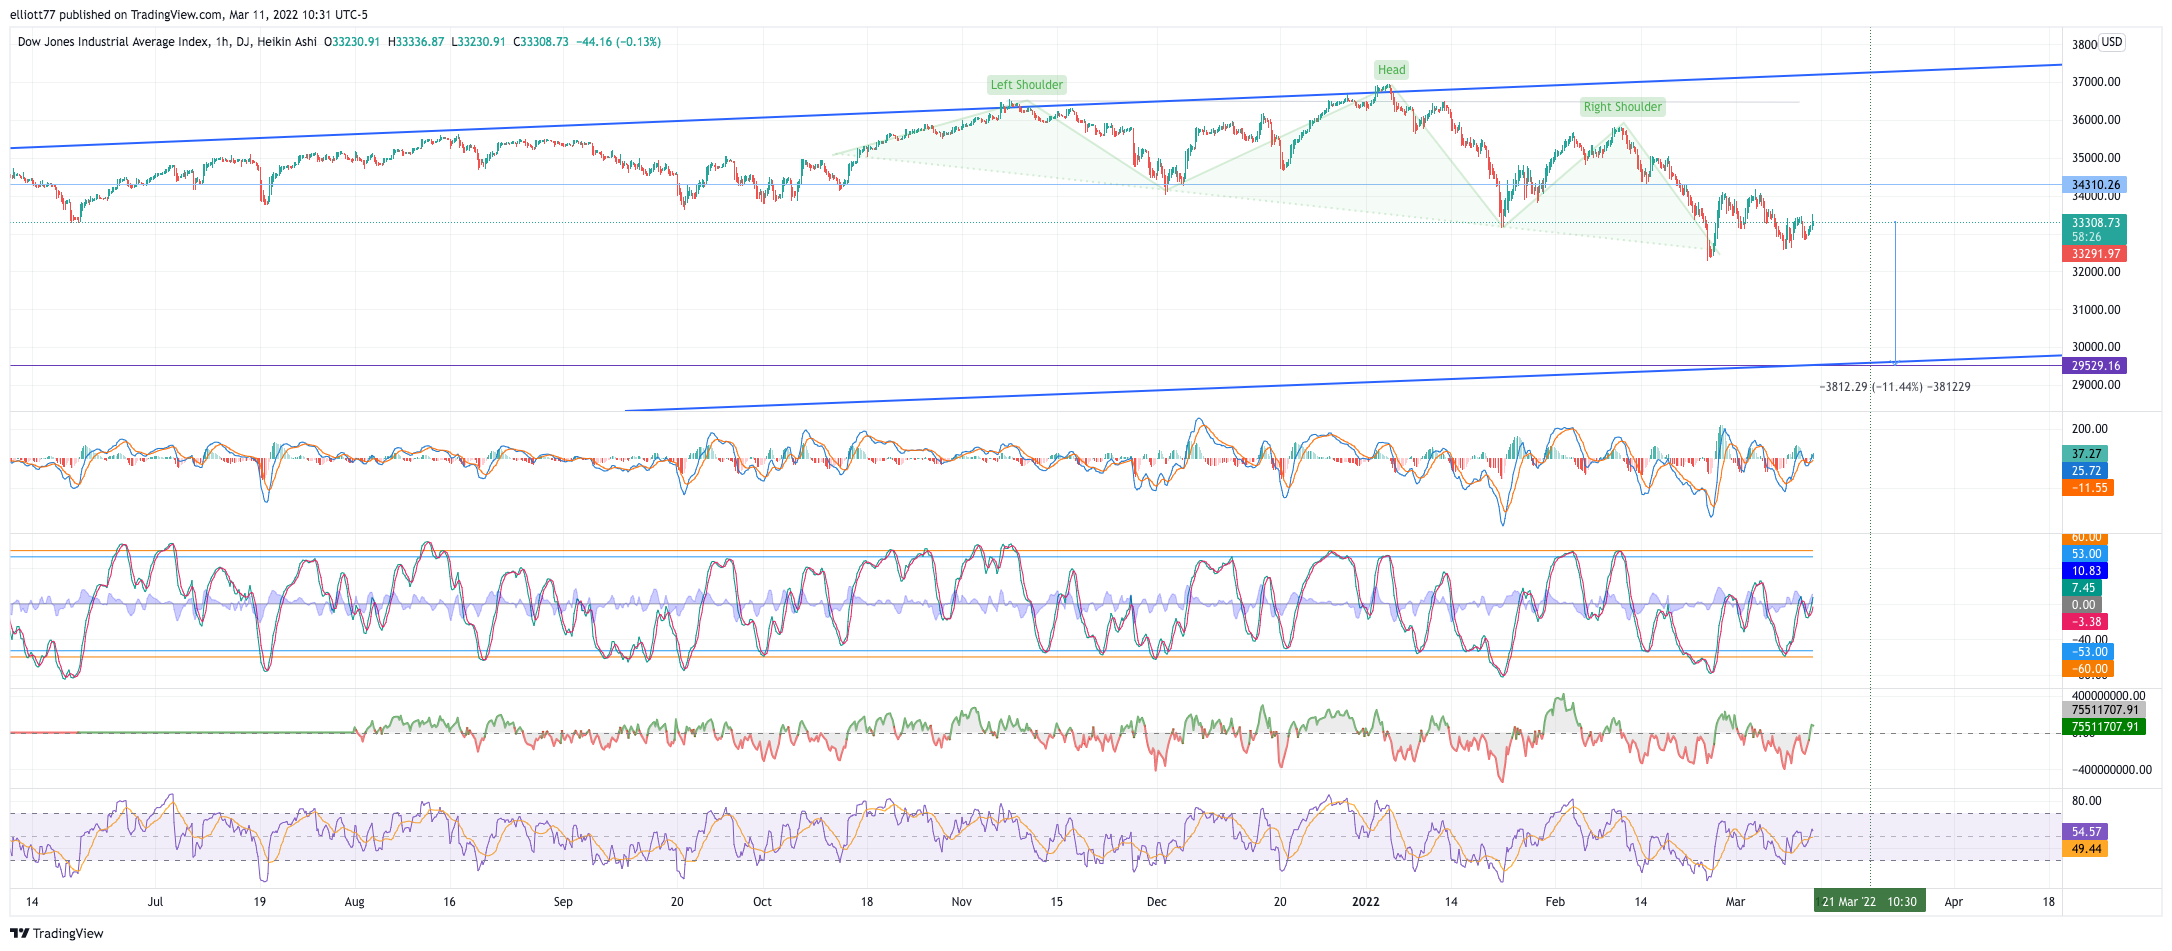
Task: Click the green 75511707.91 value label
Action: 2104,727
